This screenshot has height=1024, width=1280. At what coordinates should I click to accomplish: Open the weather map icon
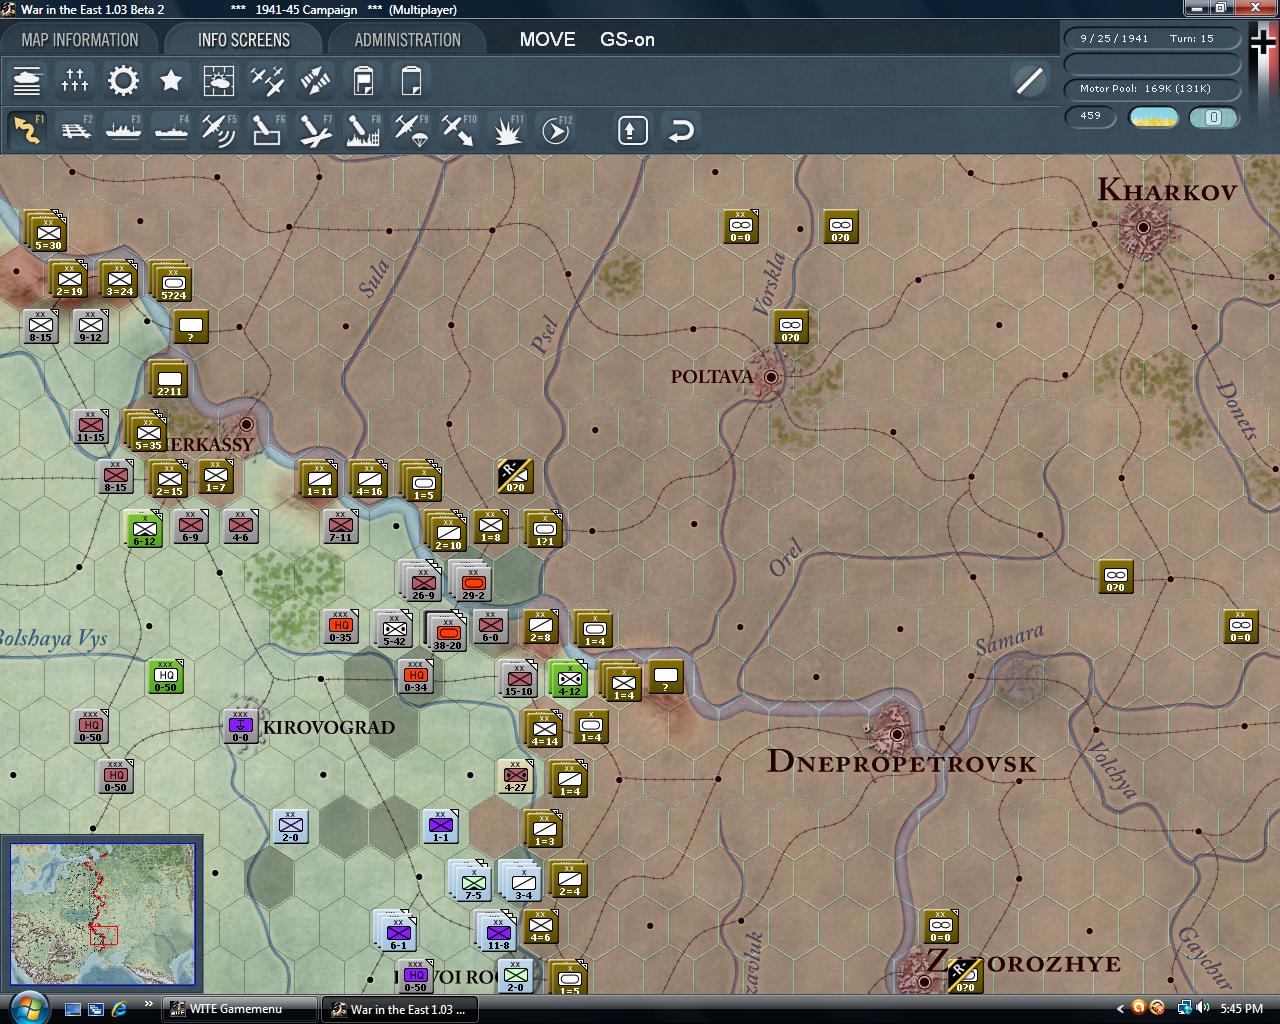click(219, 80)
